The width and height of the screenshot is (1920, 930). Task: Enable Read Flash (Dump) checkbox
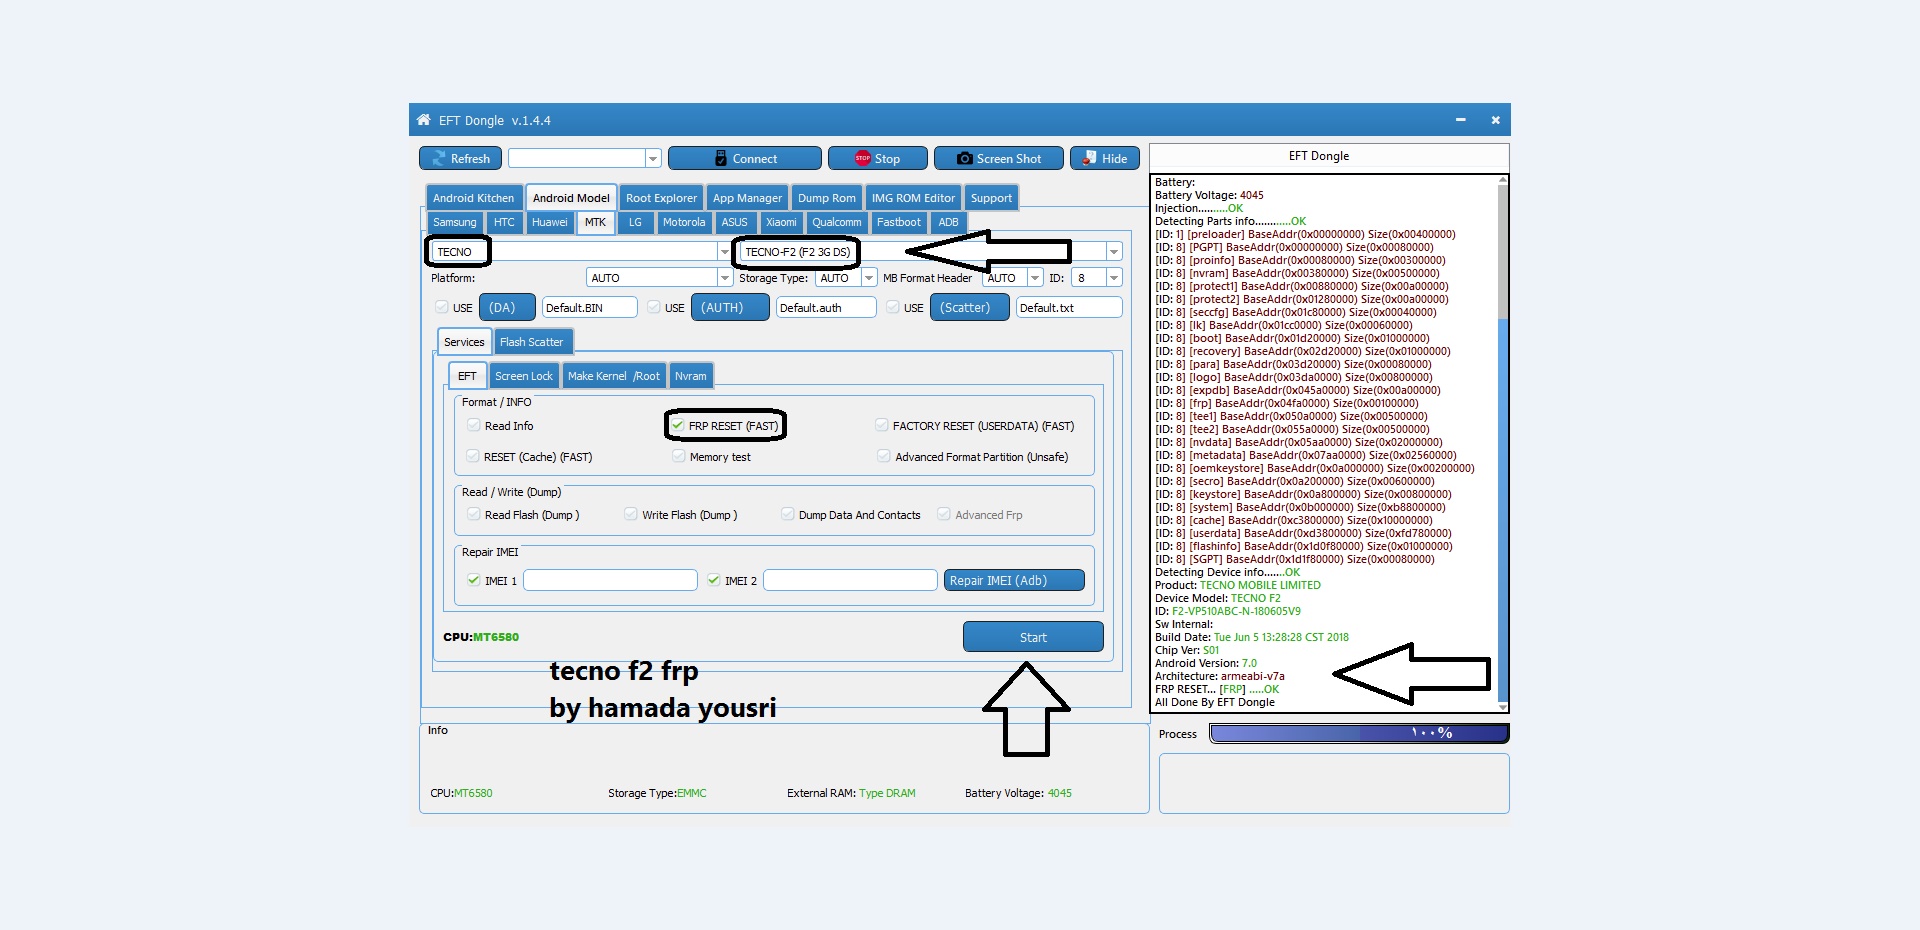point(474,514)
